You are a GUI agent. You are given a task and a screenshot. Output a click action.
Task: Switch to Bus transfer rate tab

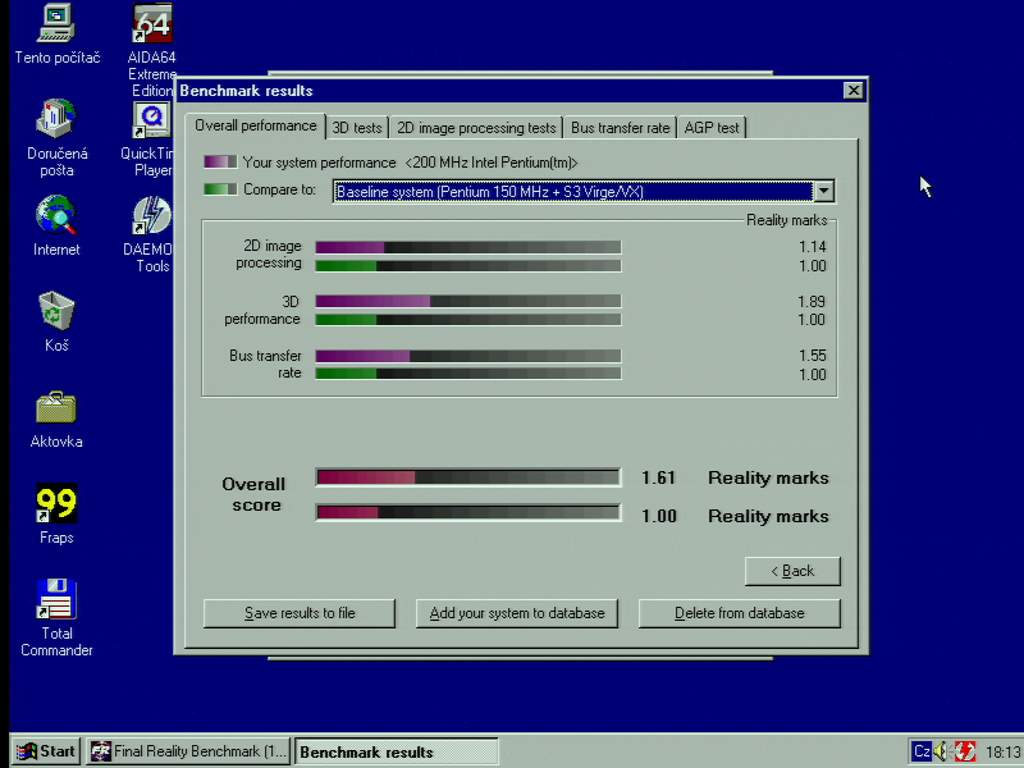point(620,127)
